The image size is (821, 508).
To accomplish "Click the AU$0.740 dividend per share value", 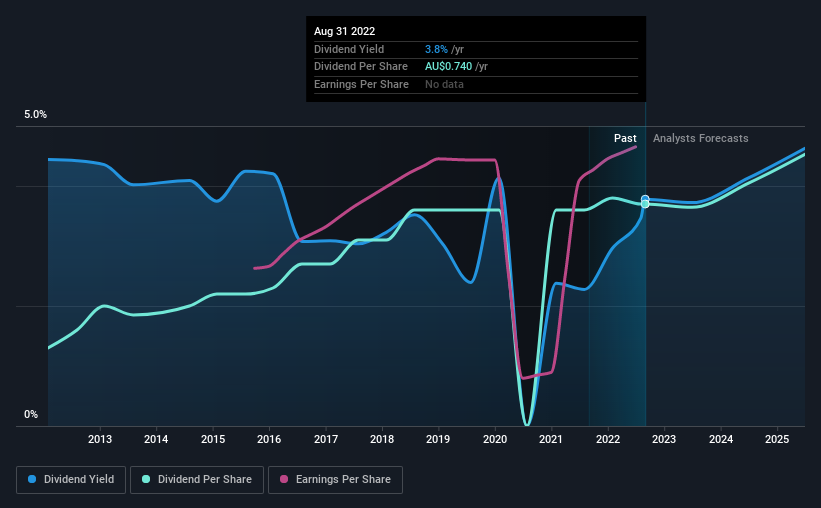I will 448,67.
